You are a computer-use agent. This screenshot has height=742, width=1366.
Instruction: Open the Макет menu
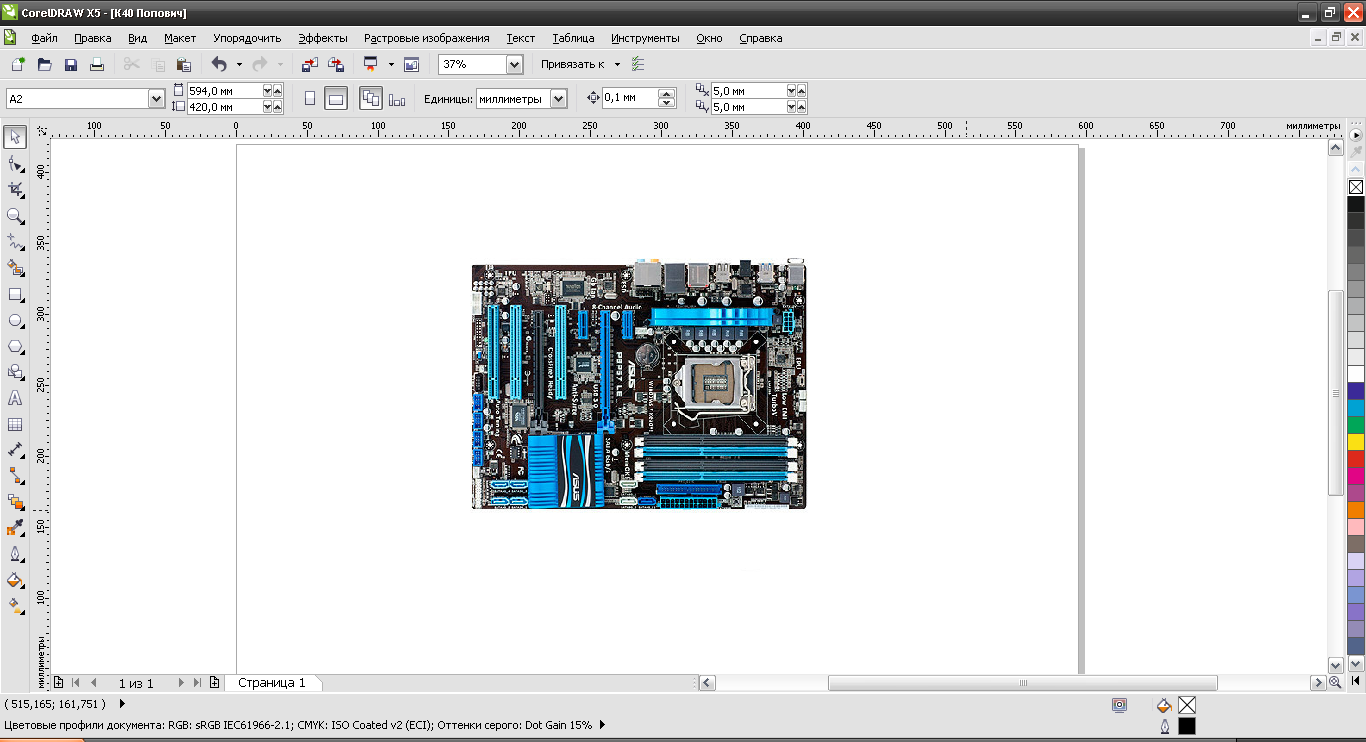[180, 38]
